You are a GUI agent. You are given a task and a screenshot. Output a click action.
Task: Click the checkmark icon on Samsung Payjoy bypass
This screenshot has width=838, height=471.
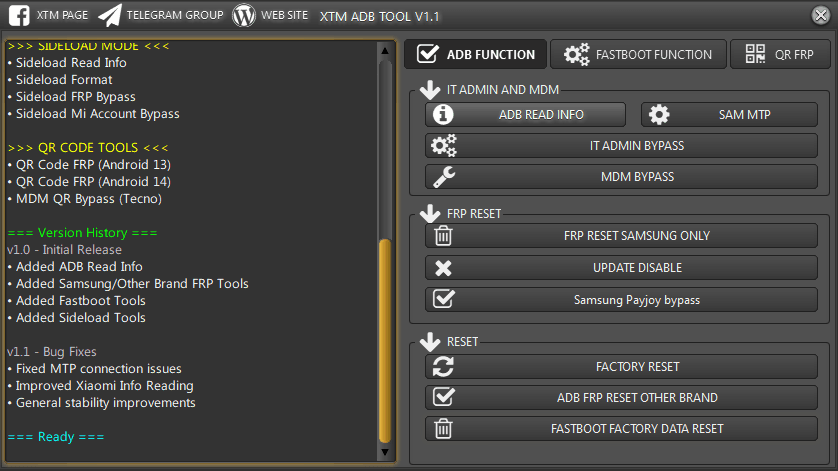click(444, 299)
